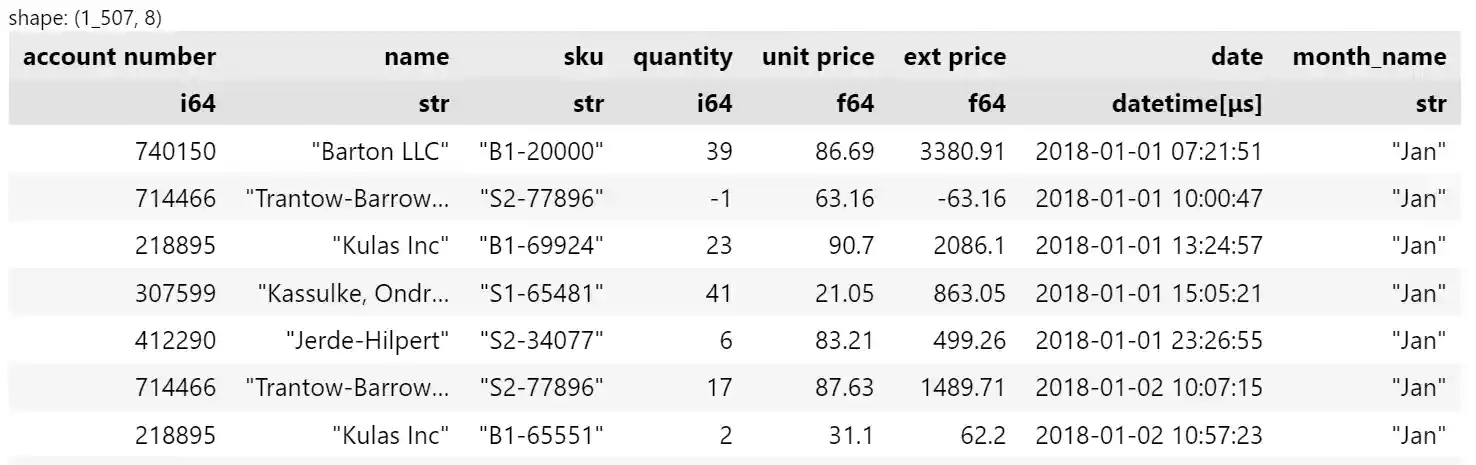Screen dimensions: 1476x465
Task: Select the "sku" column header
Action: [x=582, y=57]
